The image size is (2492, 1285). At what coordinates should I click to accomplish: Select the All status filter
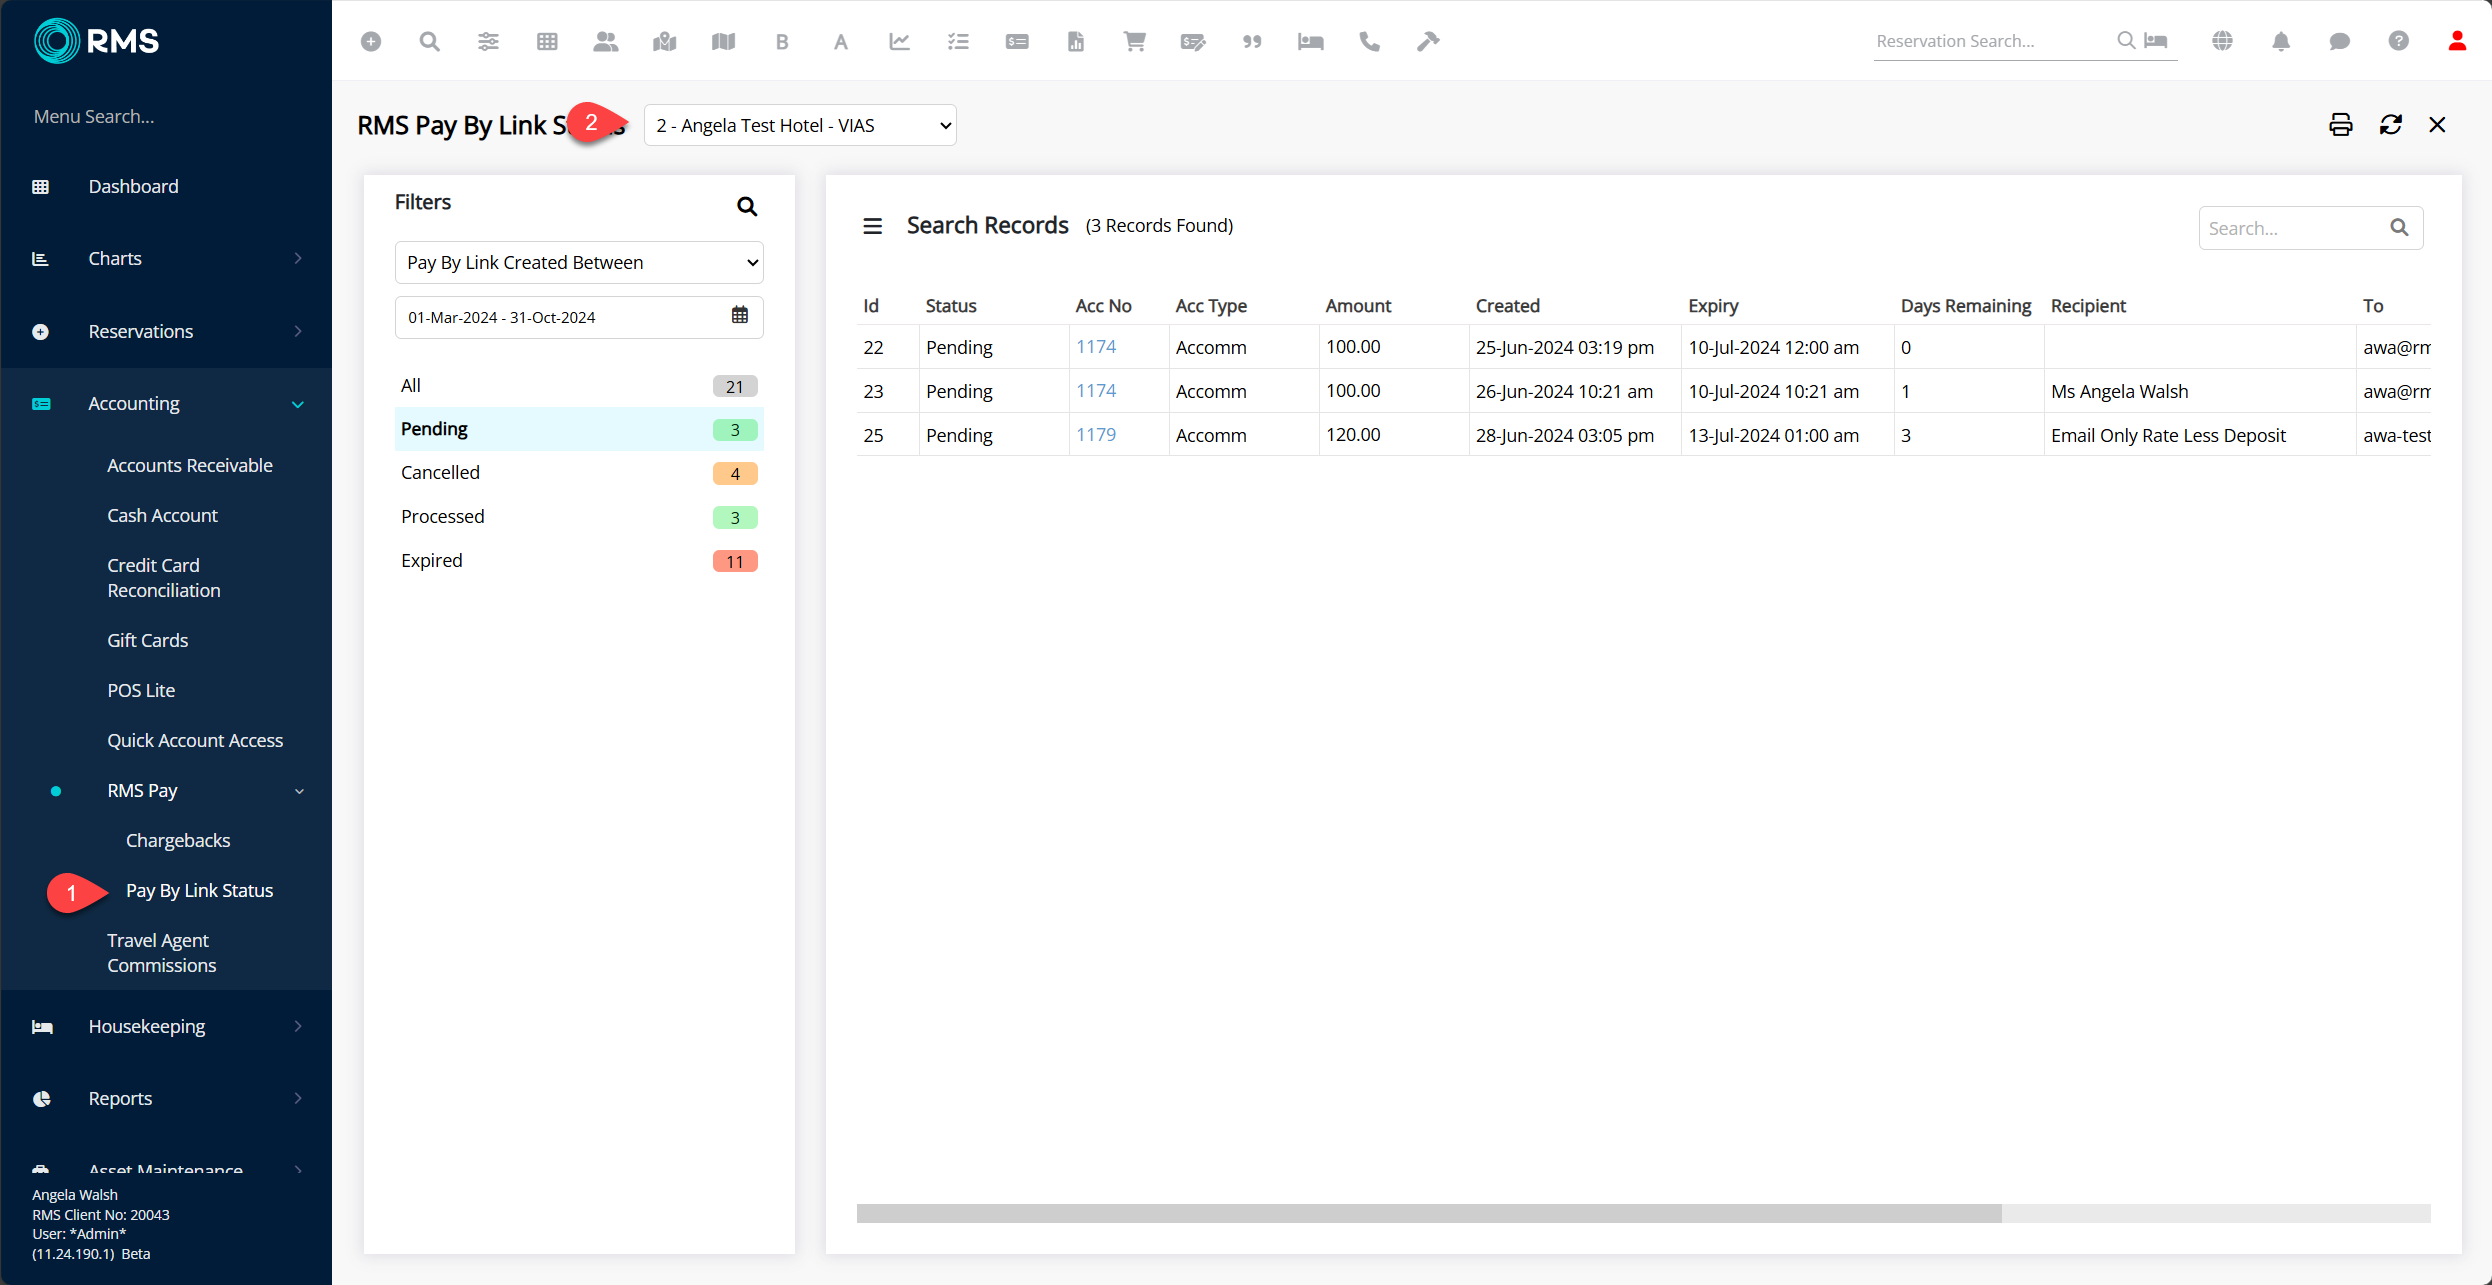[579, 386]
